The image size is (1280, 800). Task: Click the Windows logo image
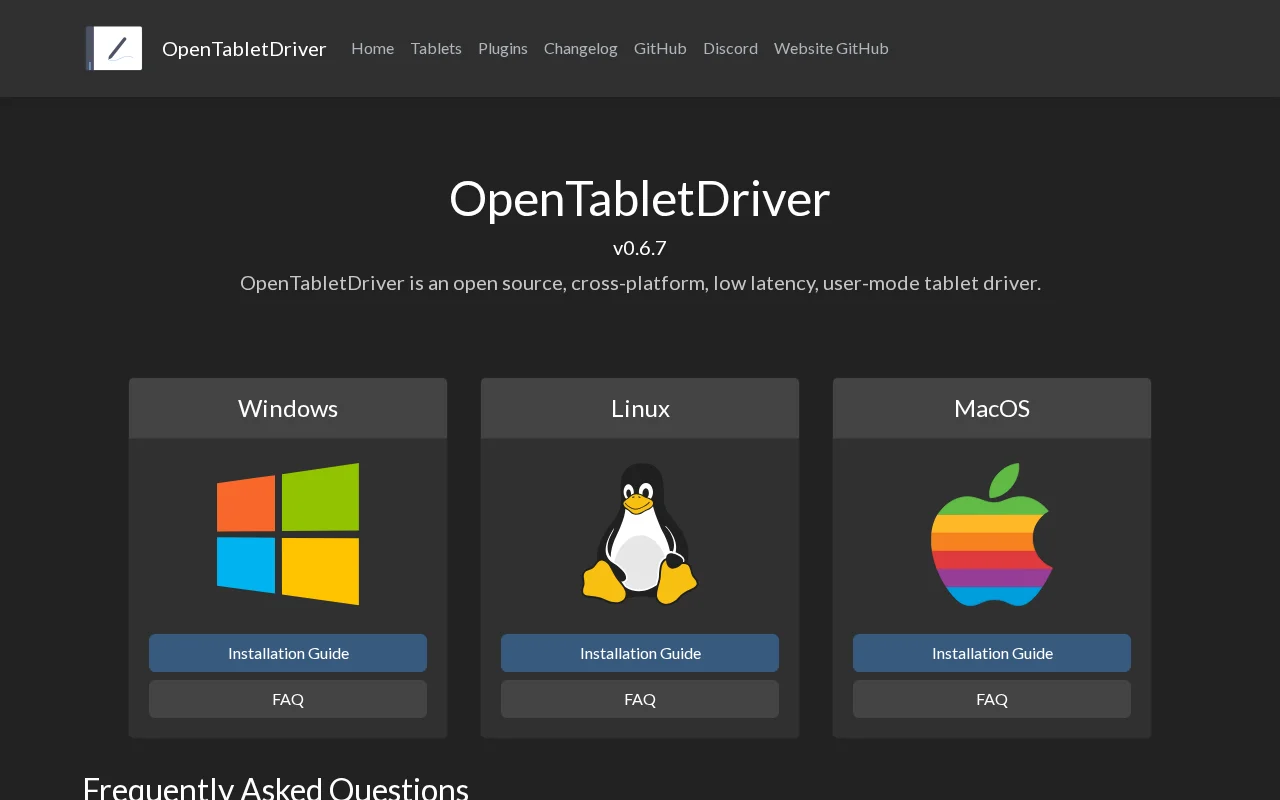[288, 534]
